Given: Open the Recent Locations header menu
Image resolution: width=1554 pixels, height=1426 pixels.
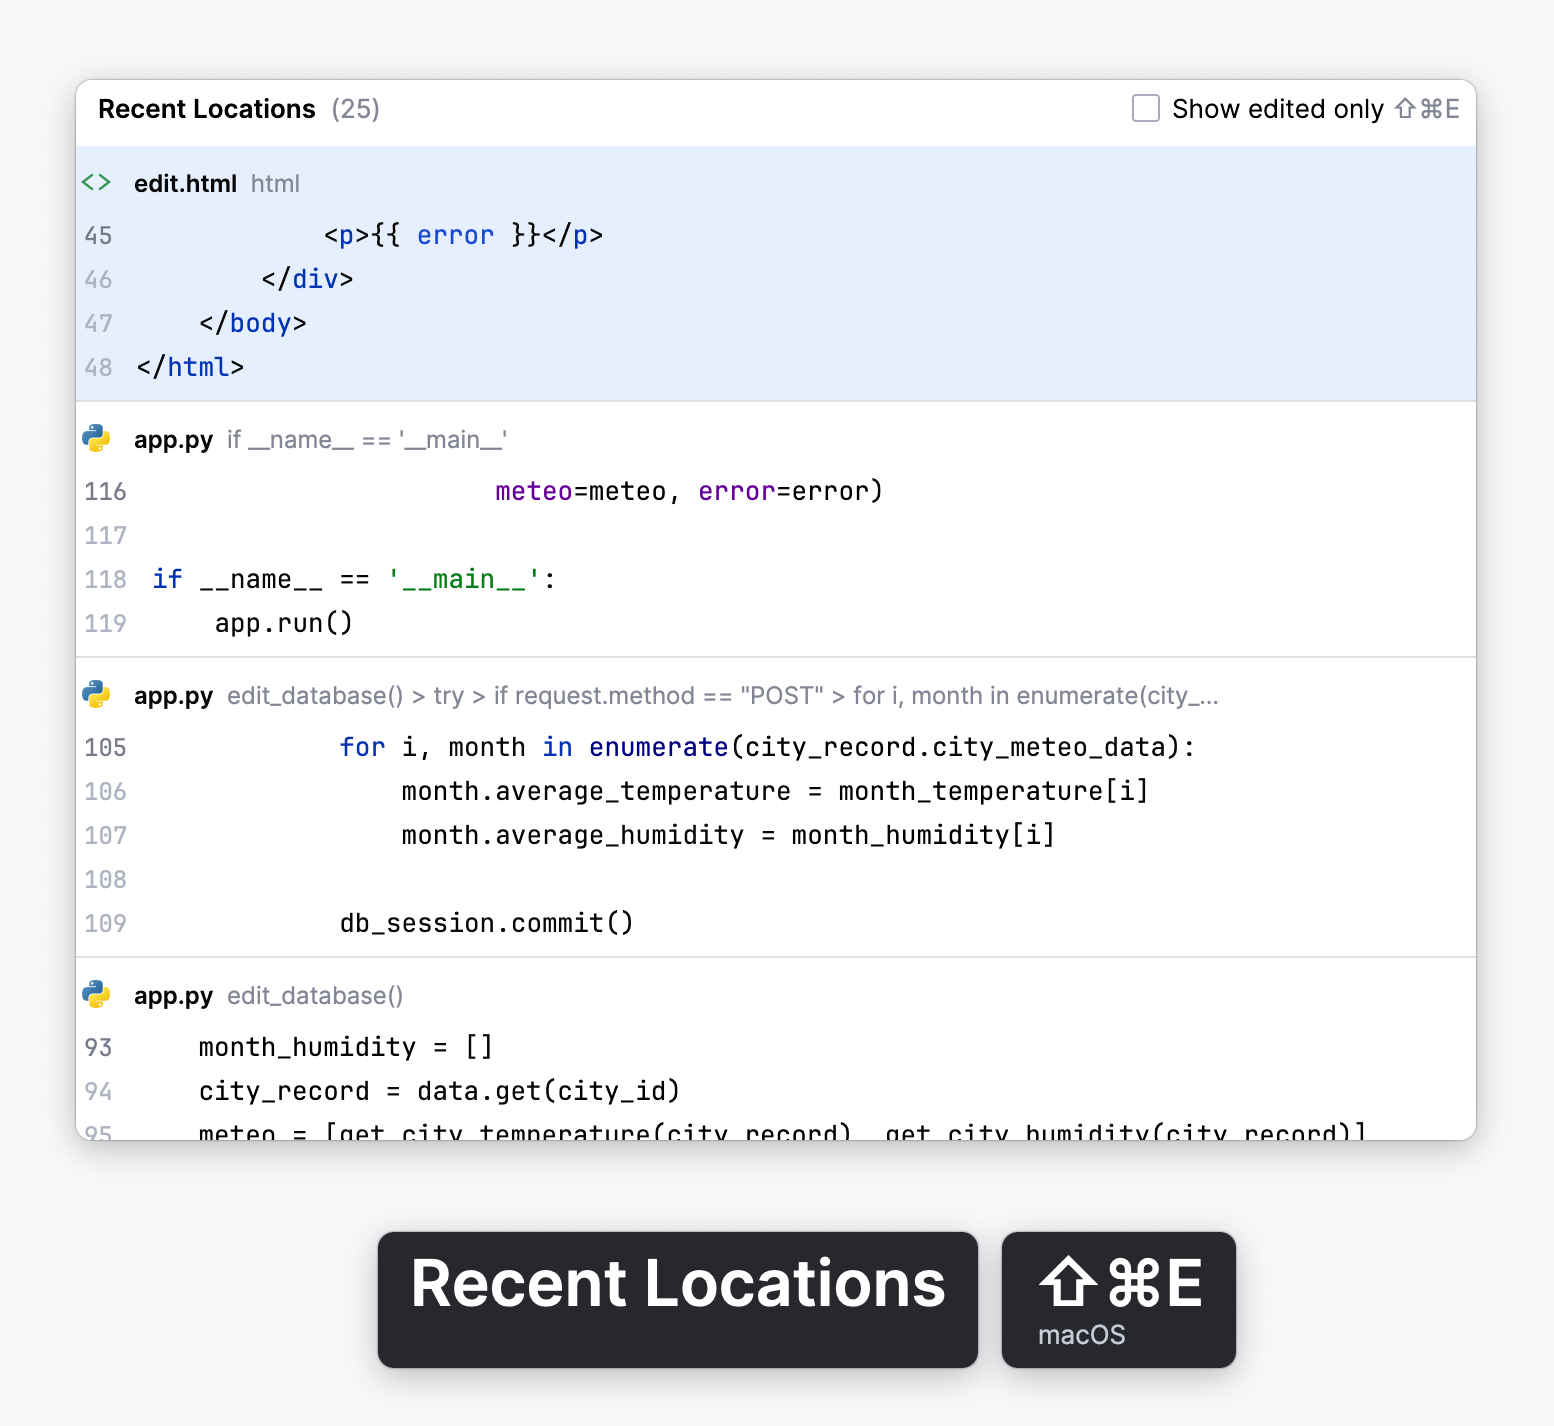Looking at the screenshot, I should [x=206, y=108].
